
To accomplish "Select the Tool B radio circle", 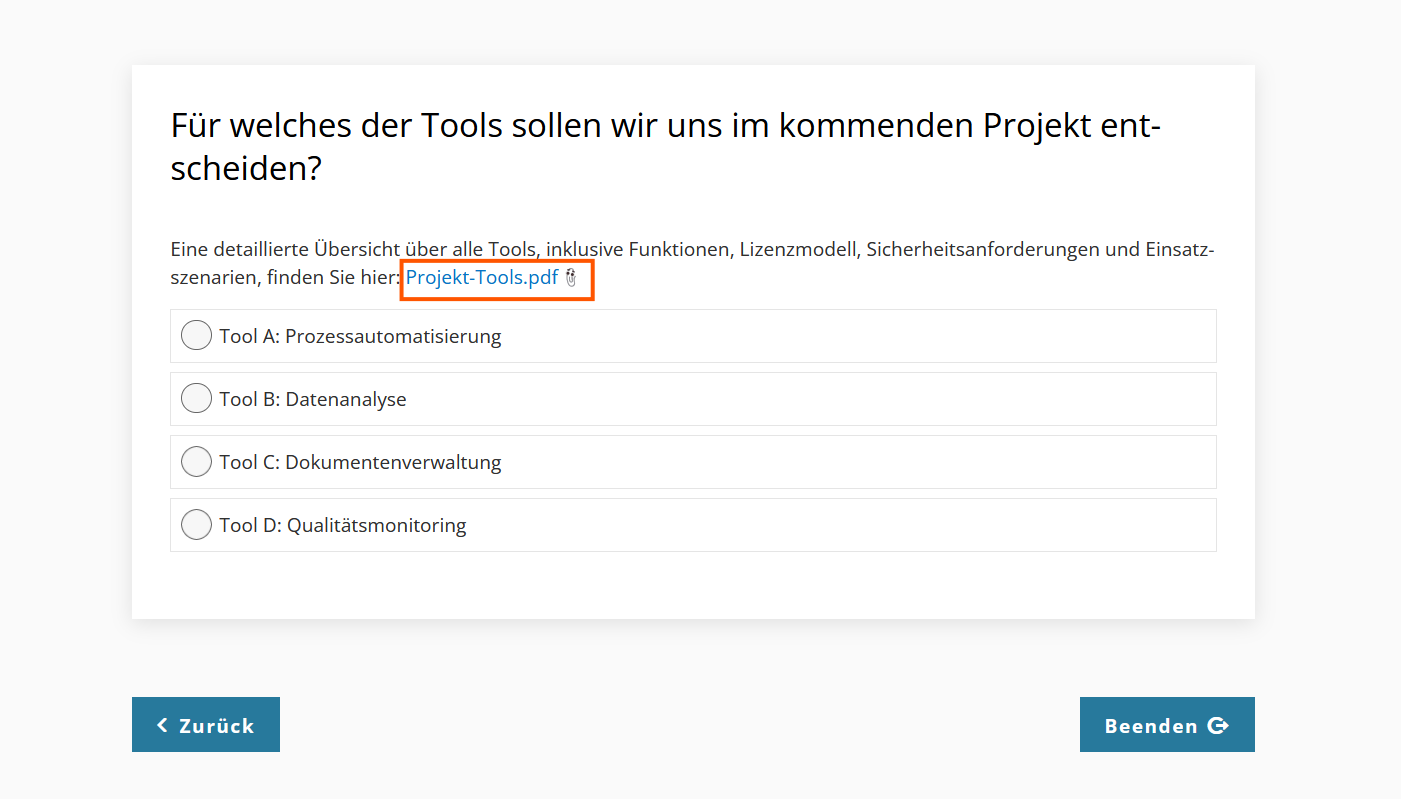I will click(x=196, y=399).
